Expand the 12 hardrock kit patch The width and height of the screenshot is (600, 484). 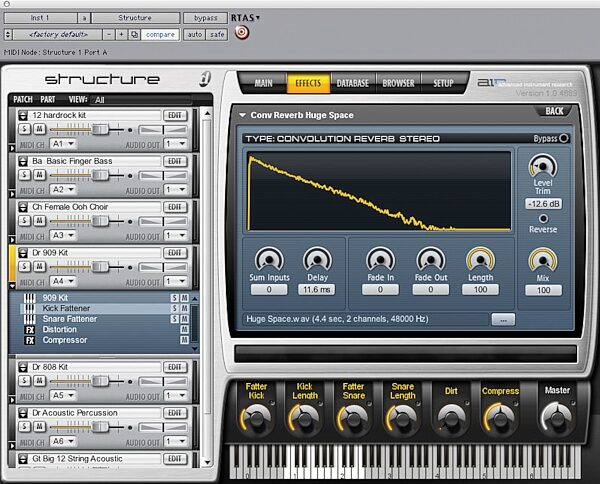pos(13,148)
